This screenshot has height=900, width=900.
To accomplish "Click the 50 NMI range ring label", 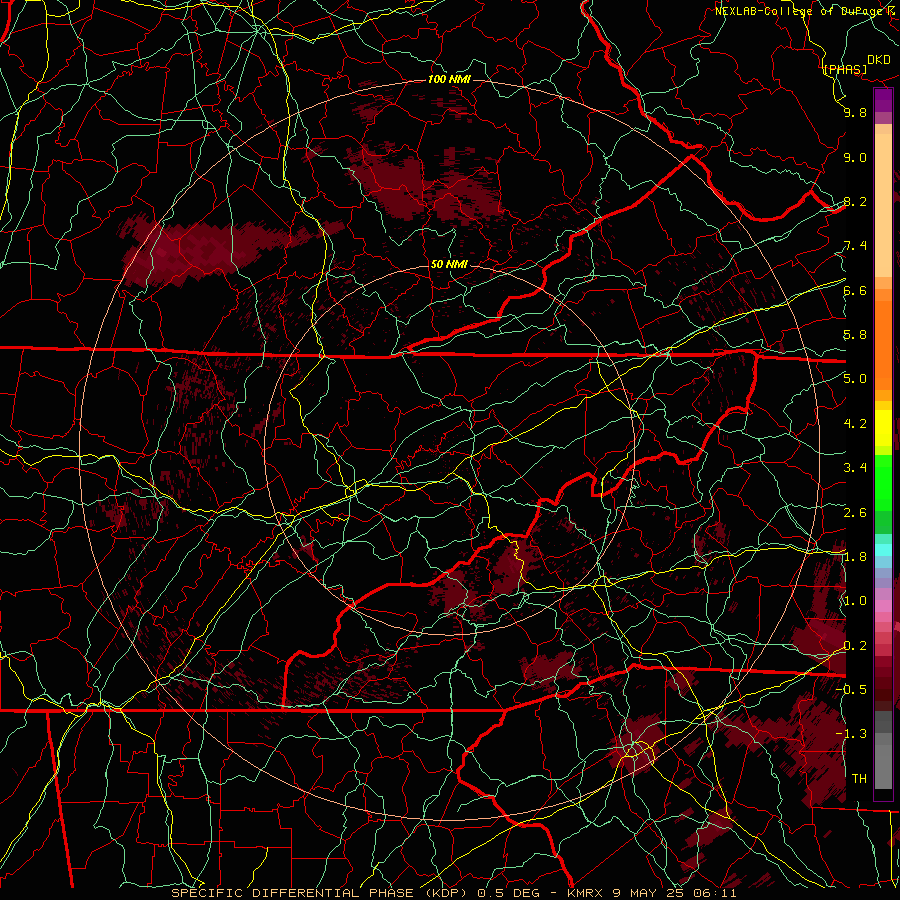I will (x=449, y=265).
